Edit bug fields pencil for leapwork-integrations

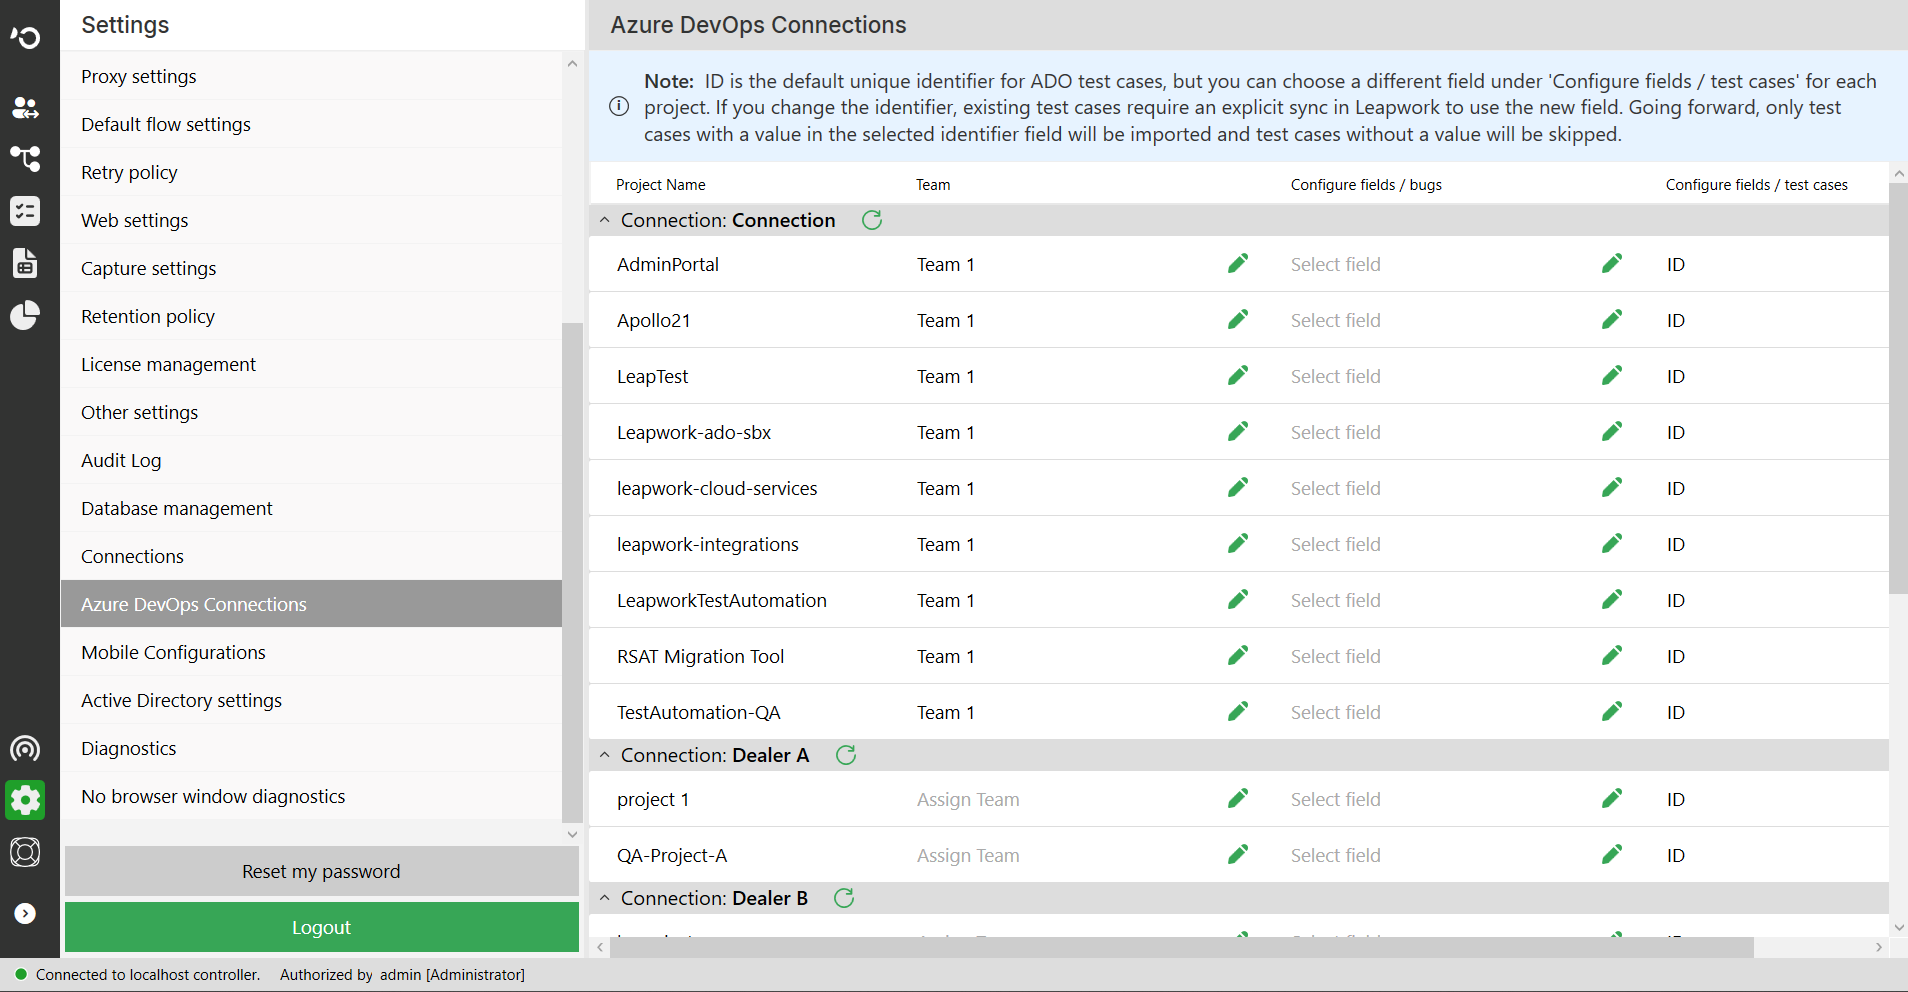[x=1238, y=543]
